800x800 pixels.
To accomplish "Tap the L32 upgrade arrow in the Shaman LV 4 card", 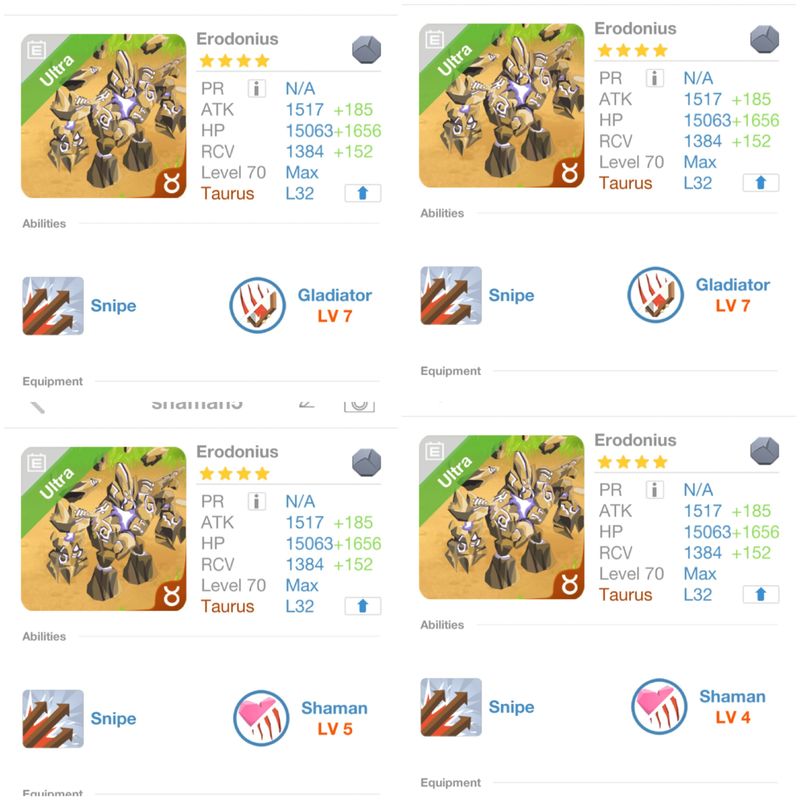I will coord(761,594).
